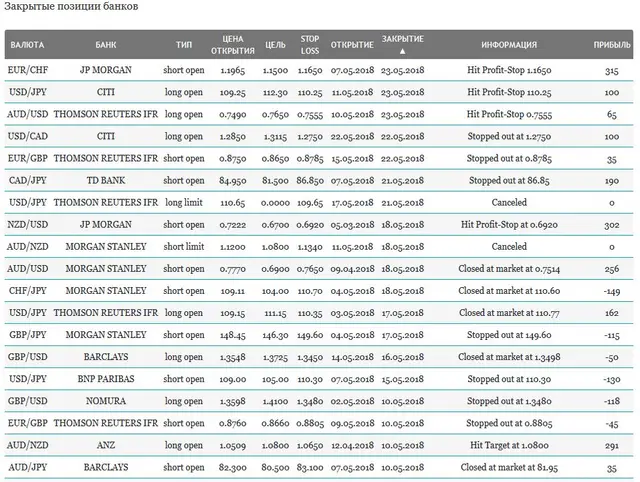Click 'Stopped out at 1.2750' info cell
Screen dimensions: 640x482
pyautogui.click(x=509, y=136)
